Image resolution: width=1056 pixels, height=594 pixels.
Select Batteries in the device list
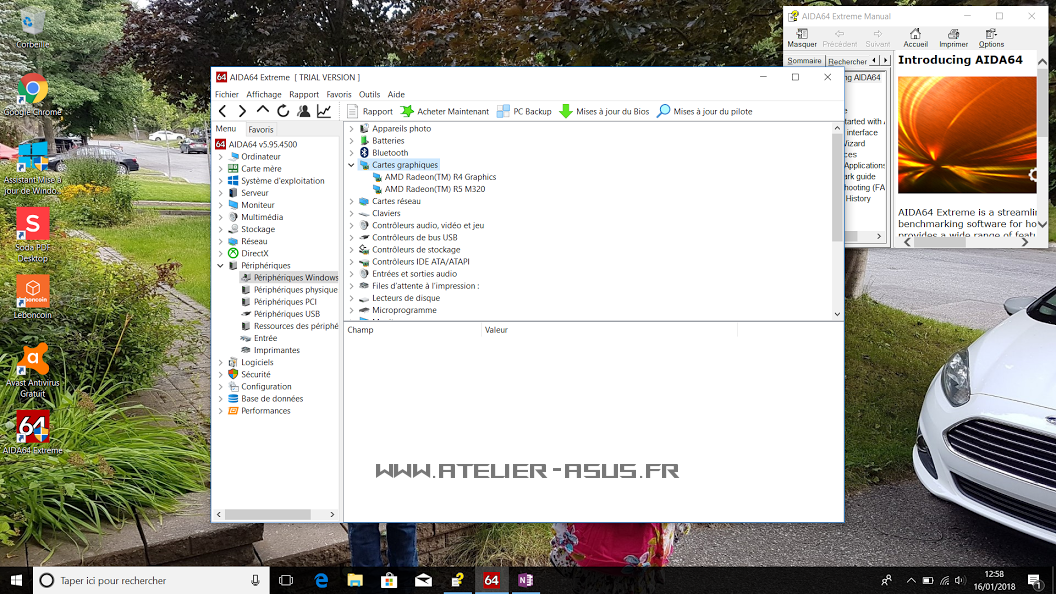coord(388,140)
